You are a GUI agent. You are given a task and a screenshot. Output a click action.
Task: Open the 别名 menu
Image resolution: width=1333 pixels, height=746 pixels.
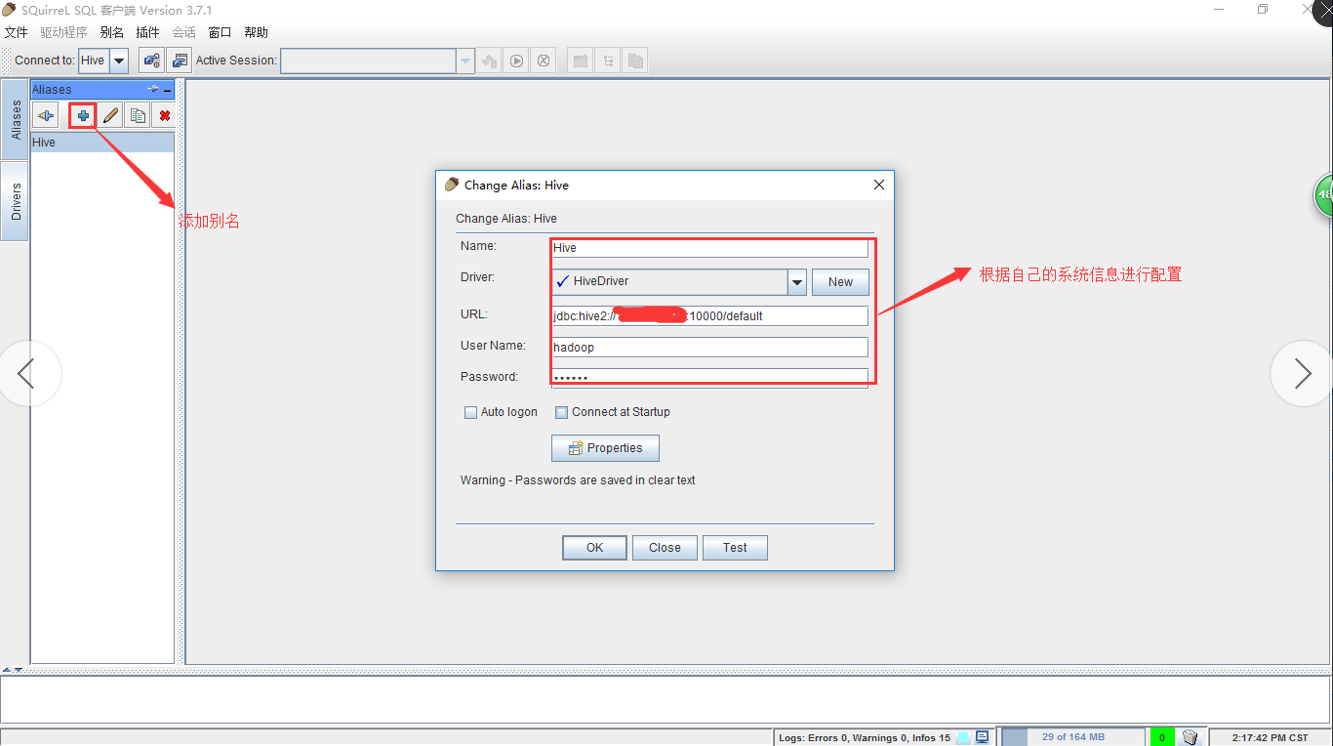(112, 33)
